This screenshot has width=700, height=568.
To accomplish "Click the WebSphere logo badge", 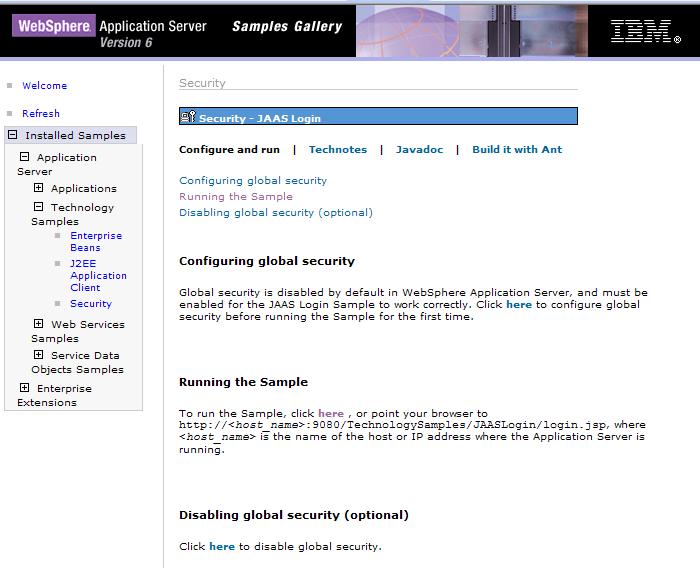I will pos(54,25).
